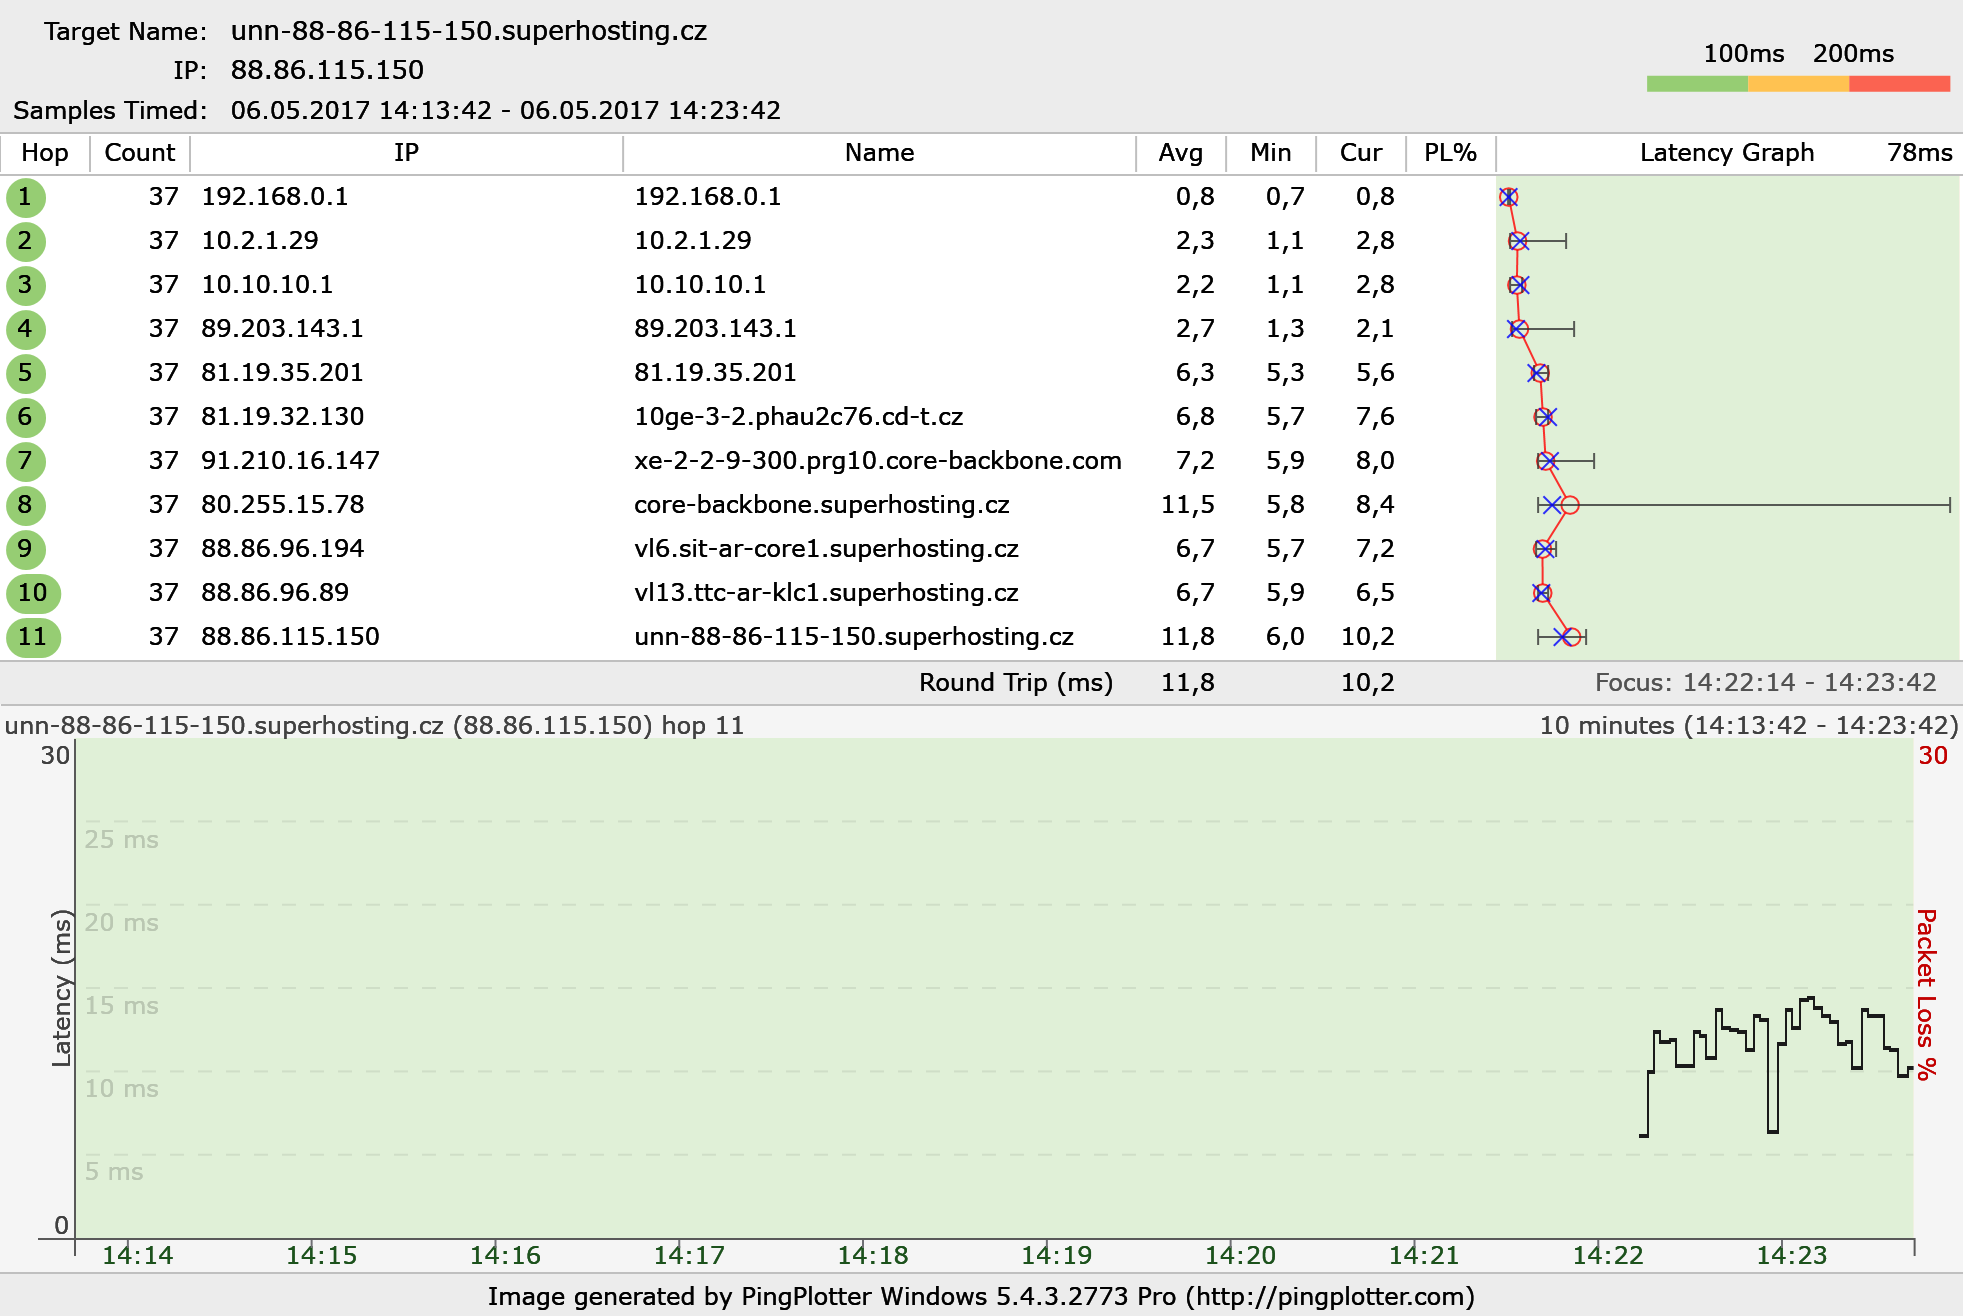Image resolution: width=1963 pixels, height=1316 pixels.
Task: Select the hop 3 green circle icon
Action: tap(25, 285)
